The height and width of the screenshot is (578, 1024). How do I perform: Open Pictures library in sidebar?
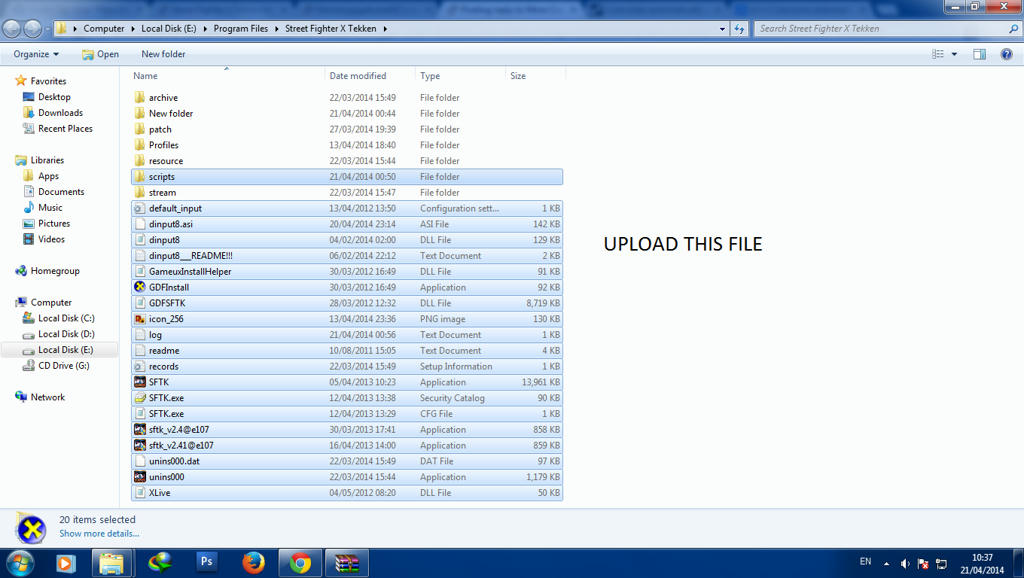tap(54, 223)
